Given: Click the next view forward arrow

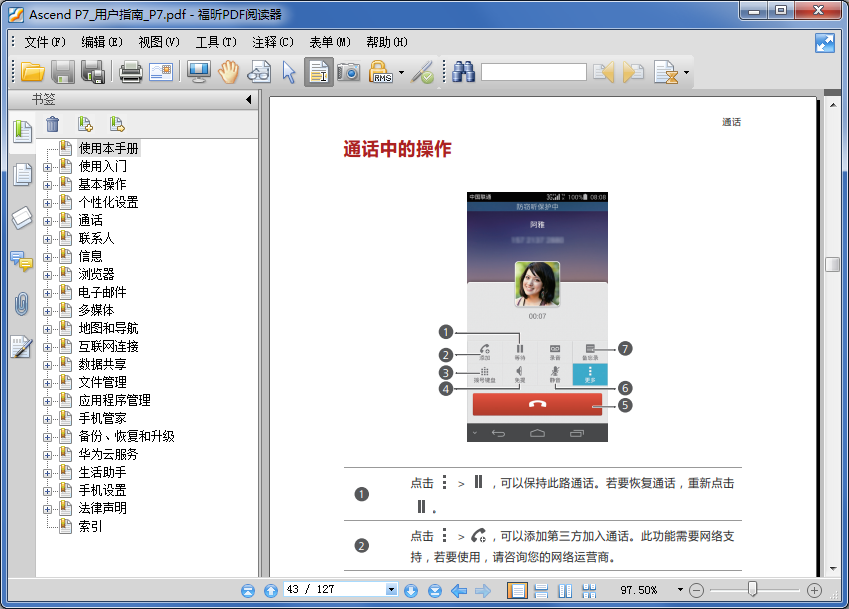Looking at the screenshot, I should 482,591.
